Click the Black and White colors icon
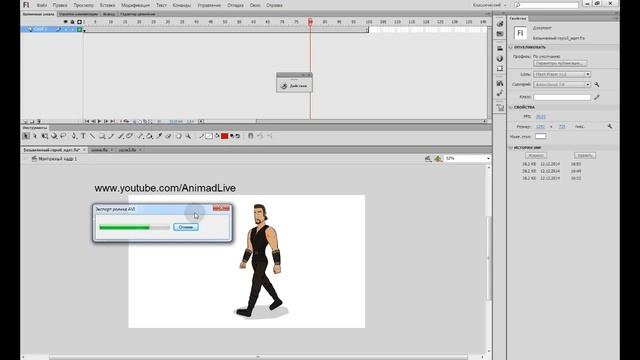 (232, 136)
